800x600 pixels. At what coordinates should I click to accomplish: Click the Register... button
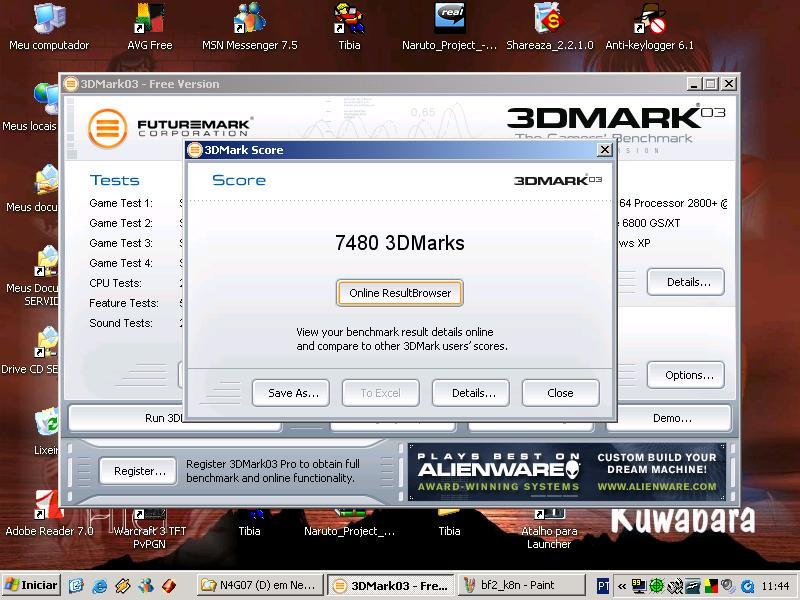[138, 471]
